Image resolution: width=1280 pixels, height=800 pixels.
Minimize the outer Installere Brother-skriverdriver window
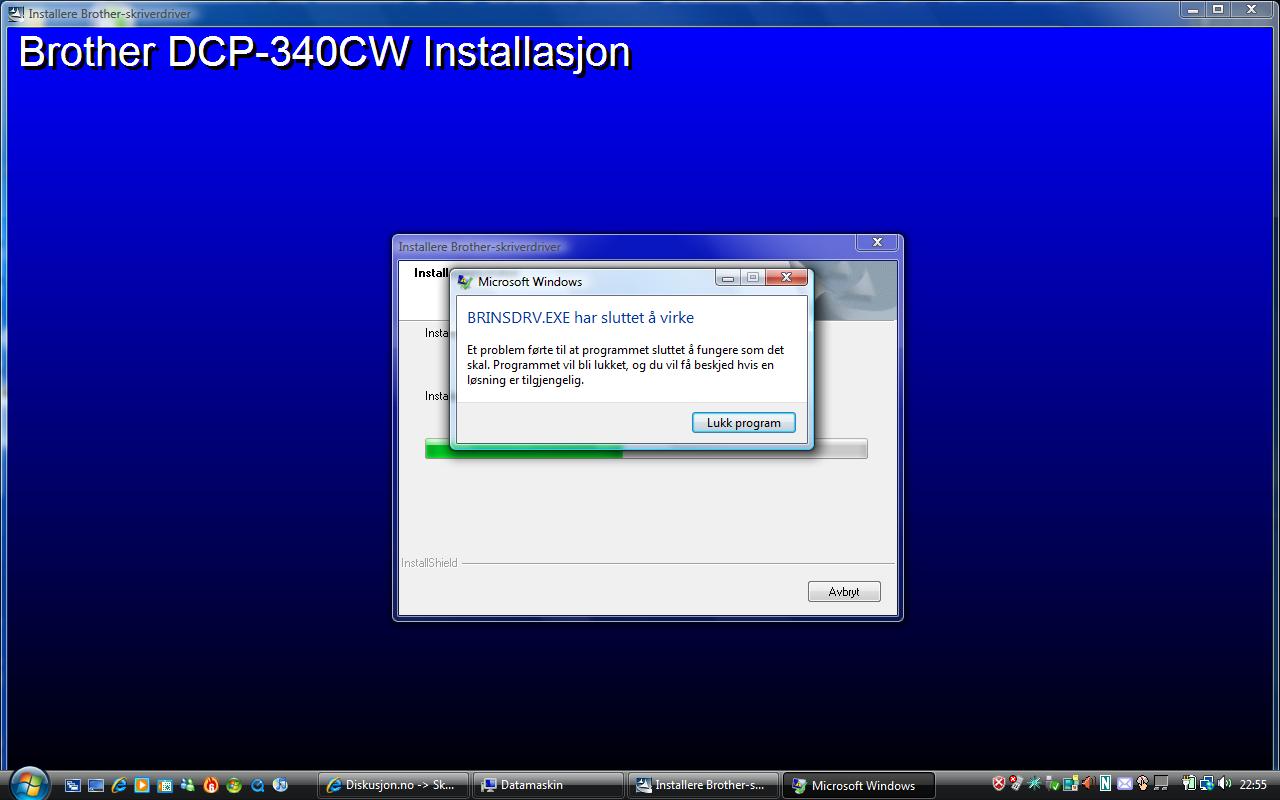click(x=1193, y=10)
